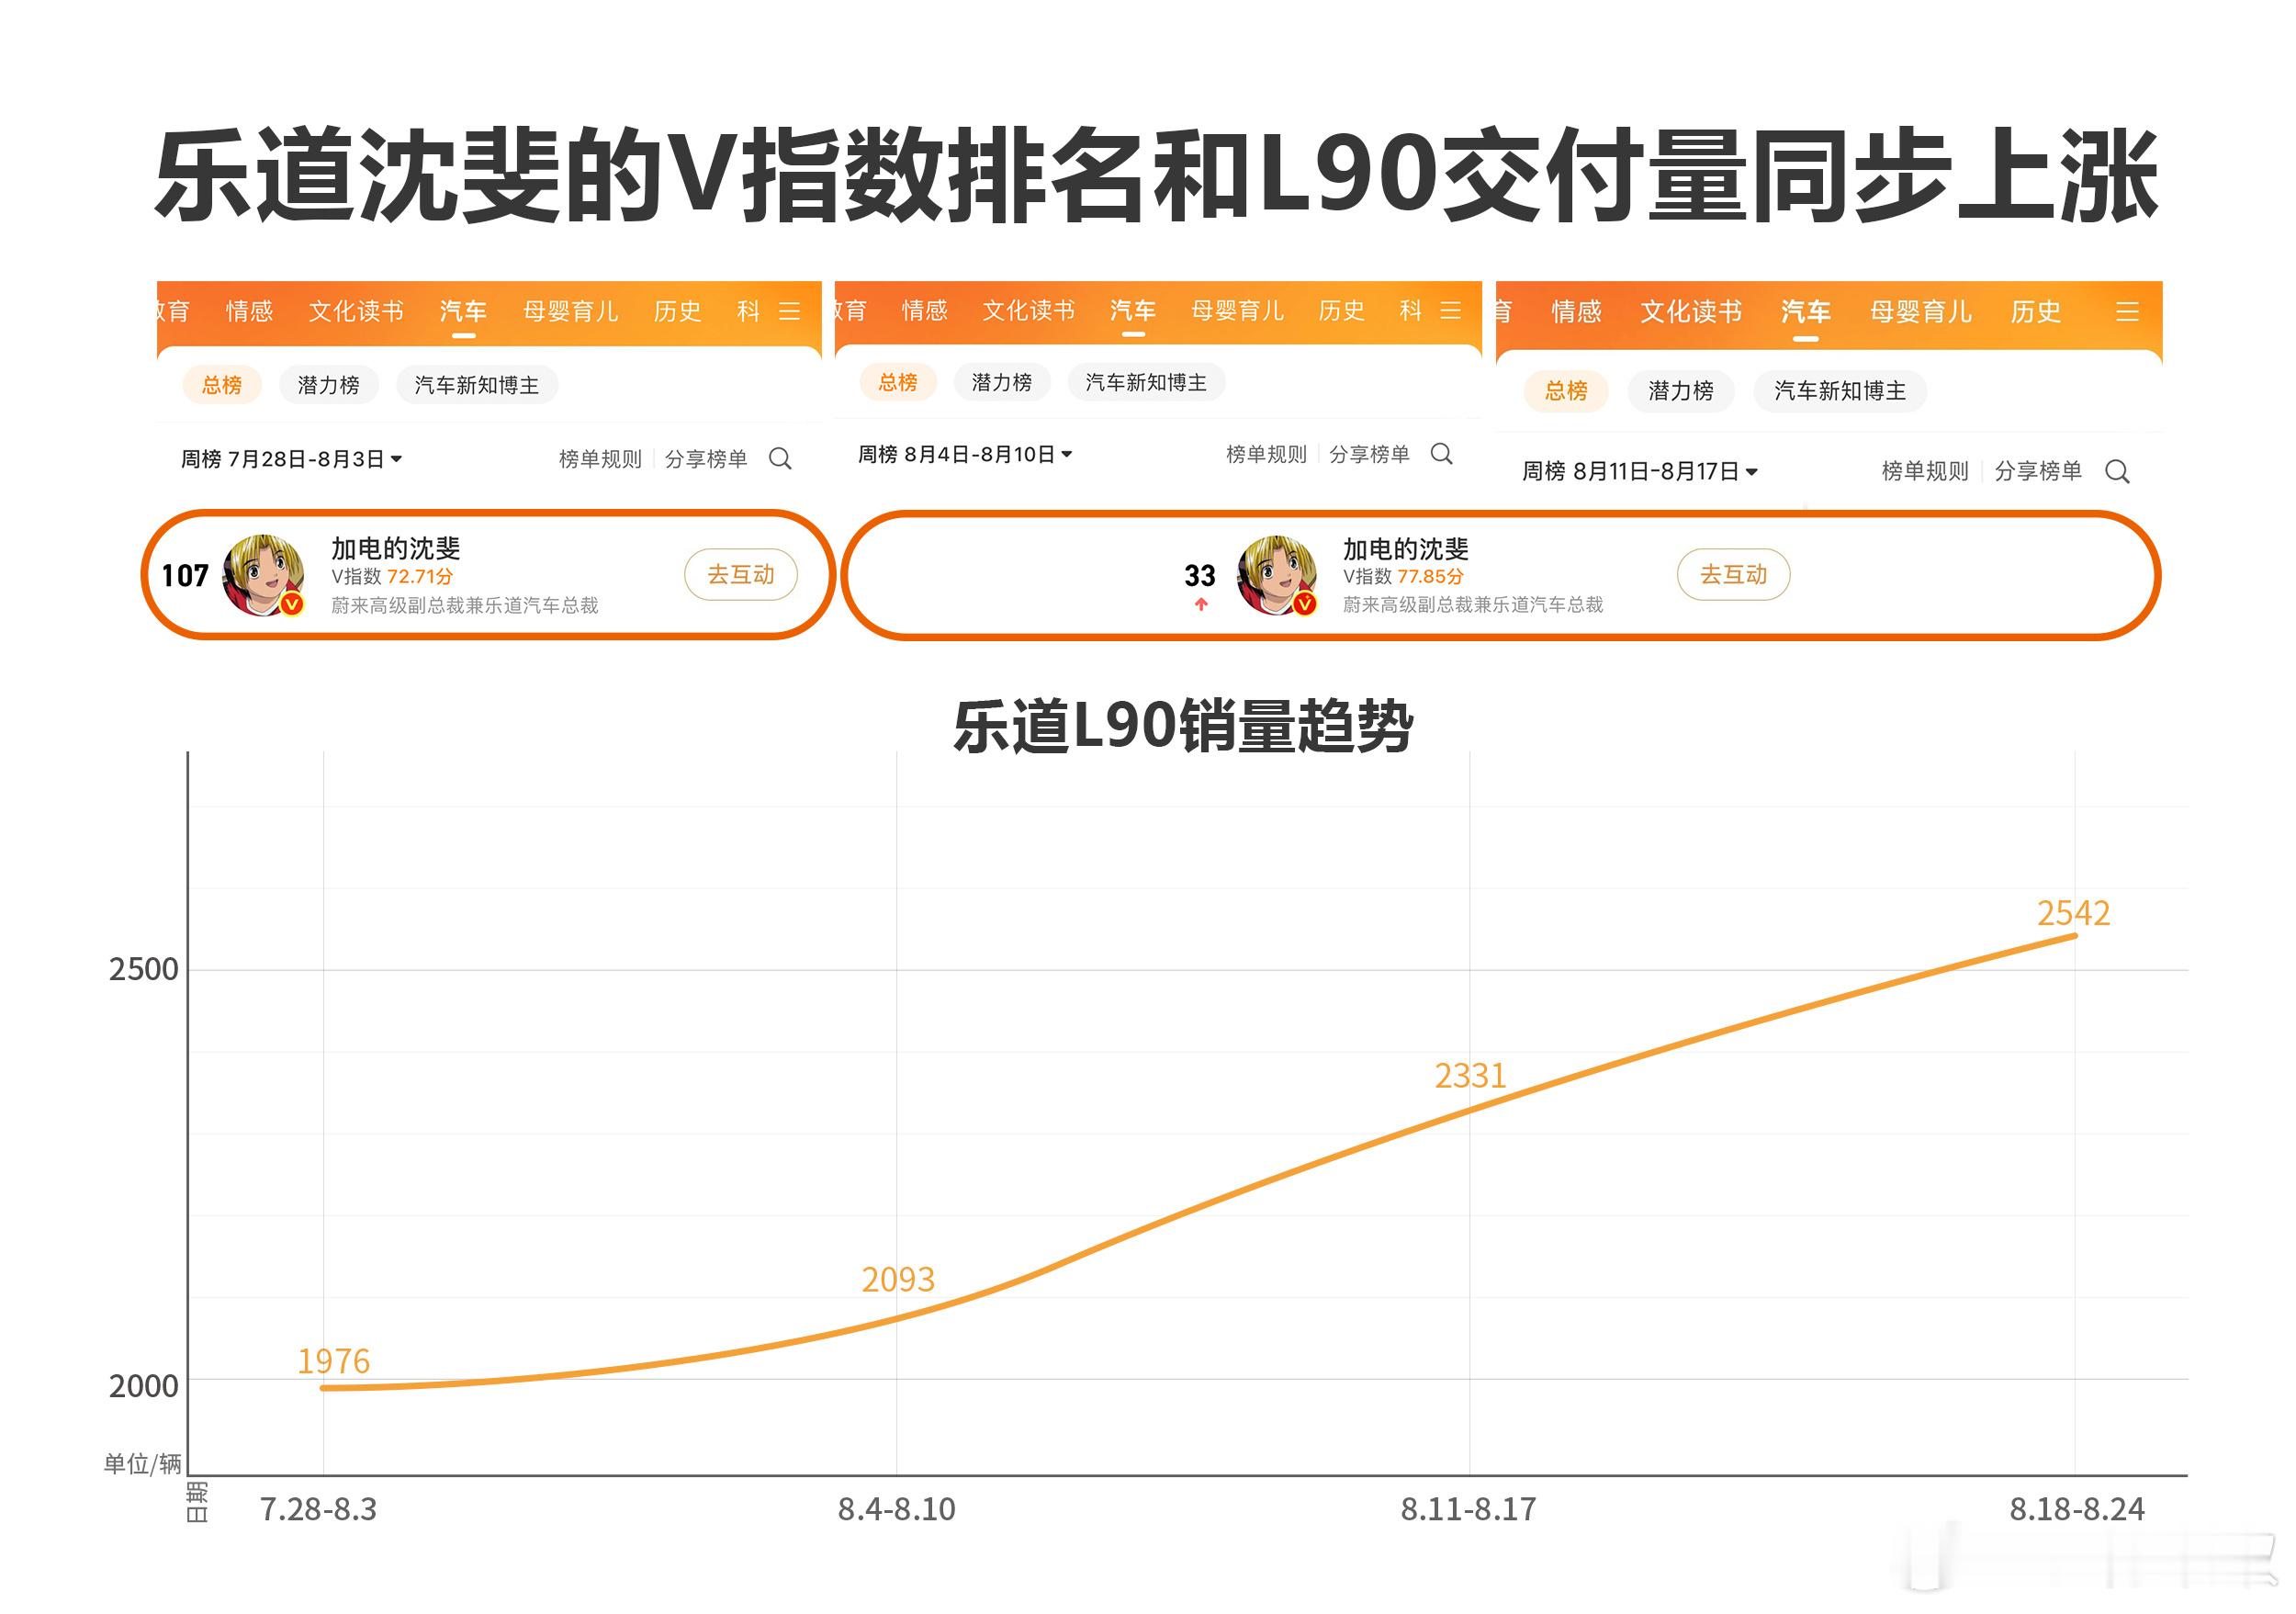Click the 2500 y-axis value

tap(143, 969)
